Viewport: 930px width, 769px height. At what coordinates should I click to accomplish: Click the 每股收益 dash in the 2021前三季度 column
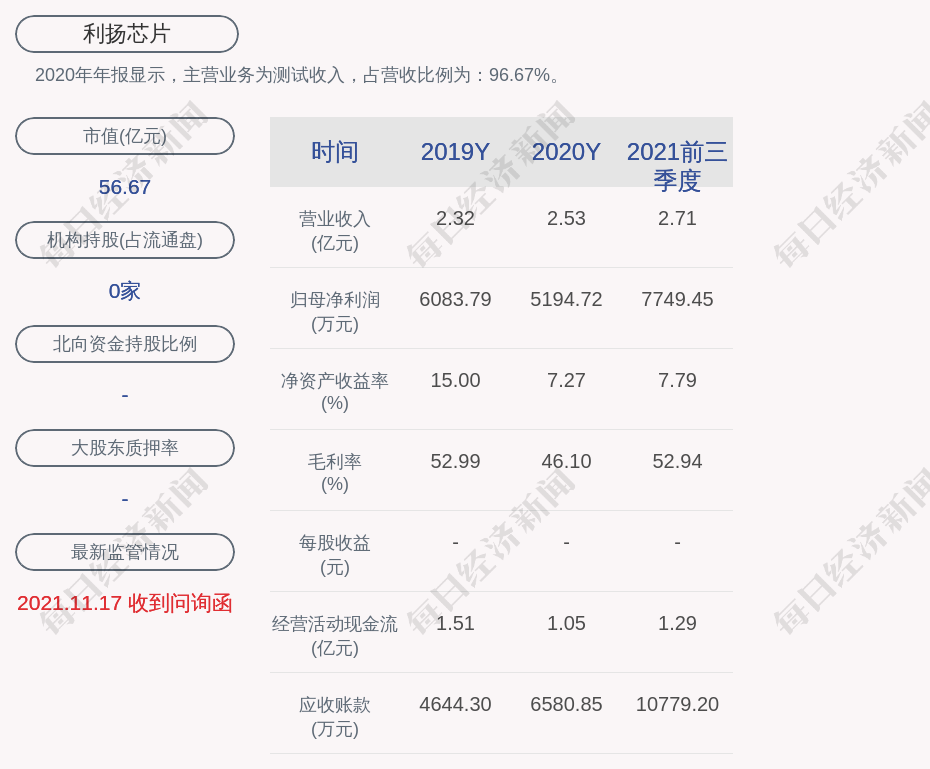[677, 542]
